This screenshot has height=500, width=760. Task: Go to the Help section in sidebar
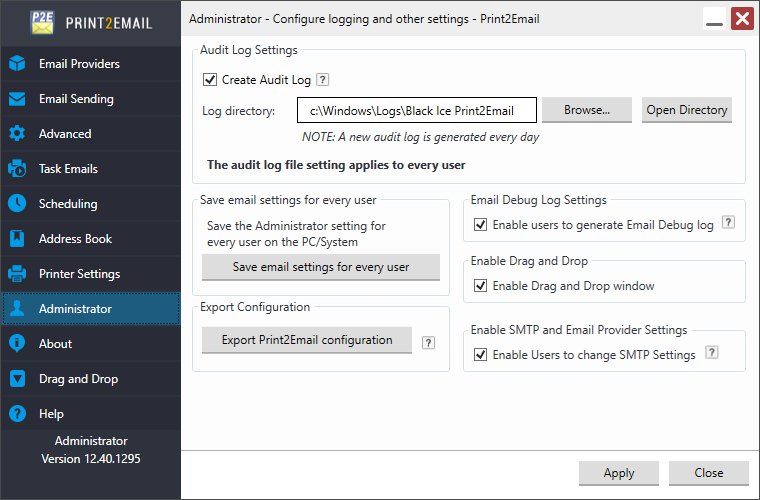(51, 414)
